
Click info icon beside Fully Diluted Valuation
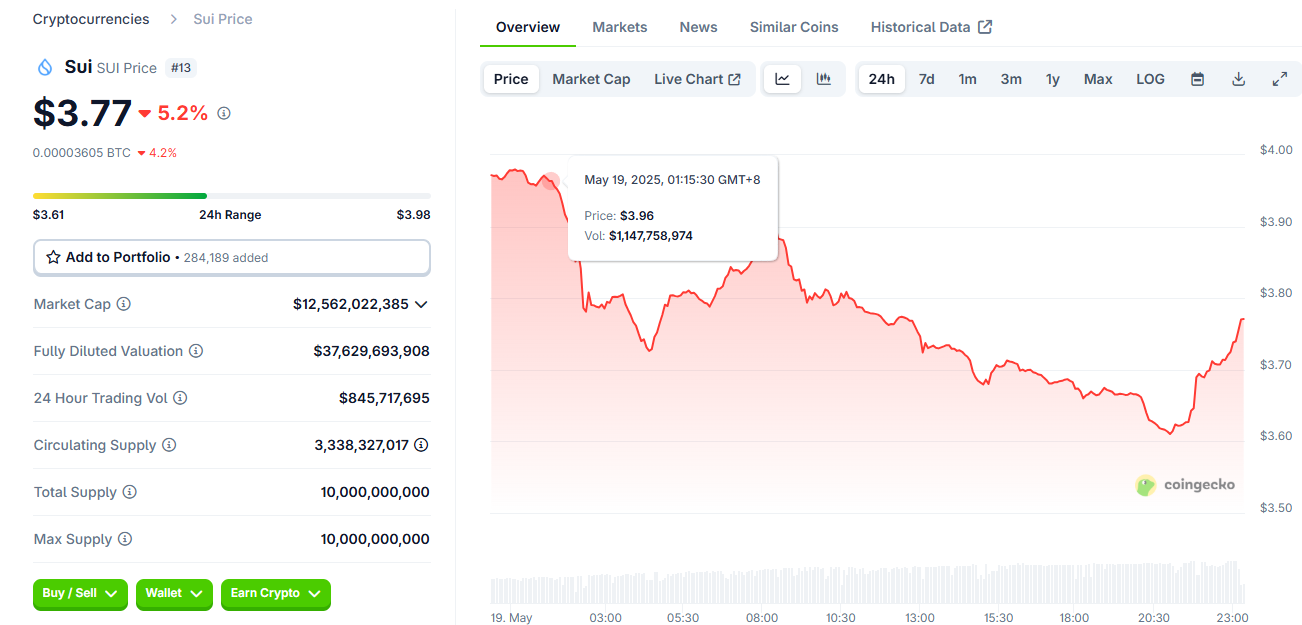(x=196, y=351)
